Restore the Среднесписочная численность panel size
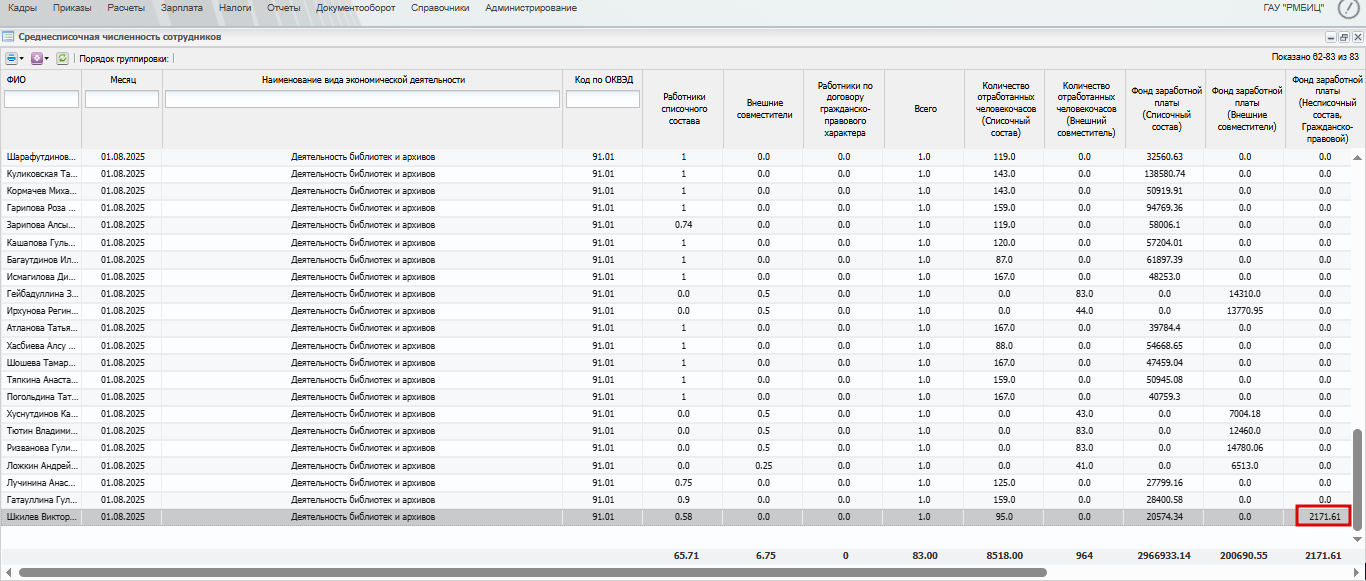 pyautogui.click(x=1344, y=37)
